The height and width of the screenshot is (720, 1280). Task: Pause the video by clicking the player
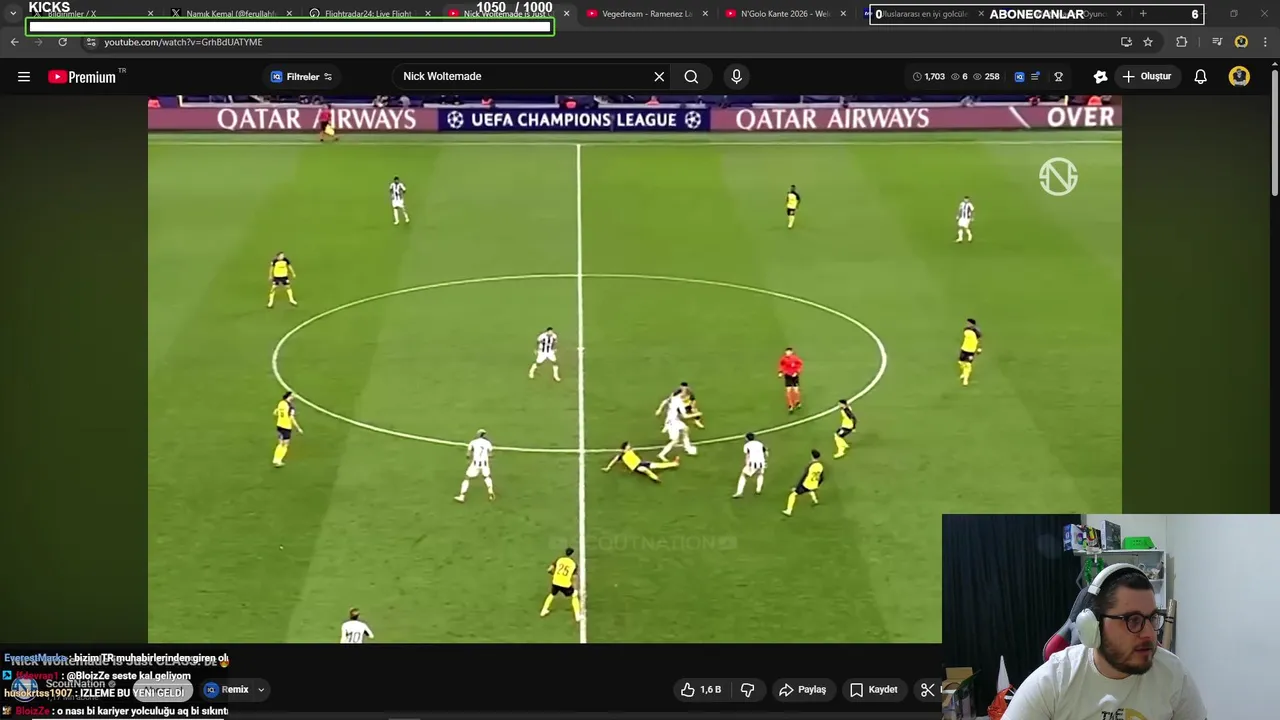634,369
